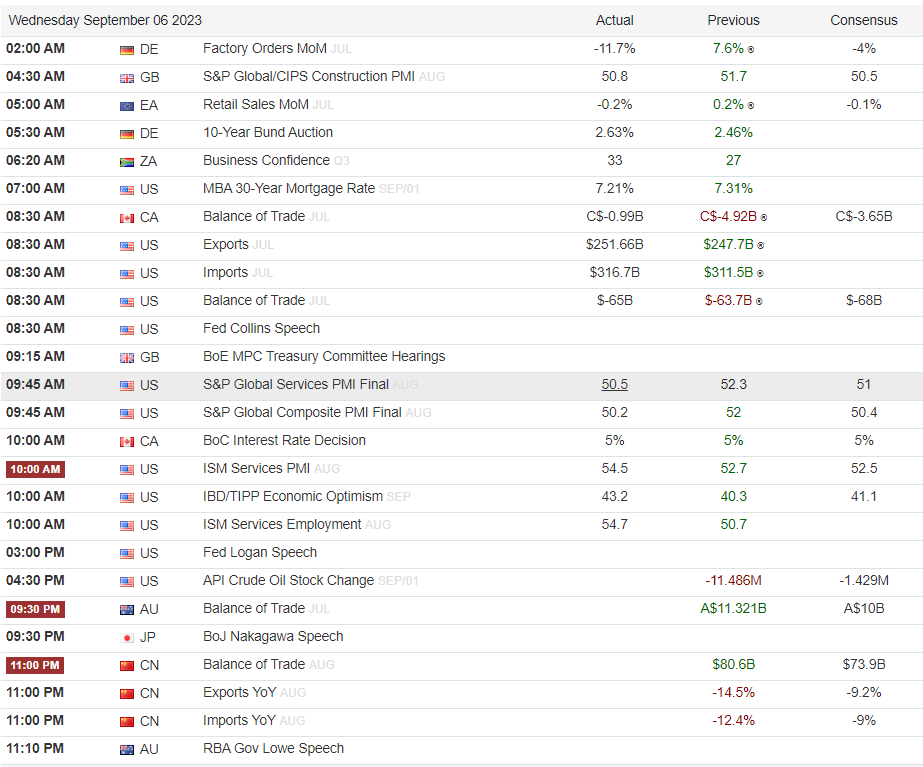Image resolution: width=923 pixels, height=767 pixels.
Task: Click the Japan flag beside BoJ Nakagawa Speech
Action: click(127, 638)
